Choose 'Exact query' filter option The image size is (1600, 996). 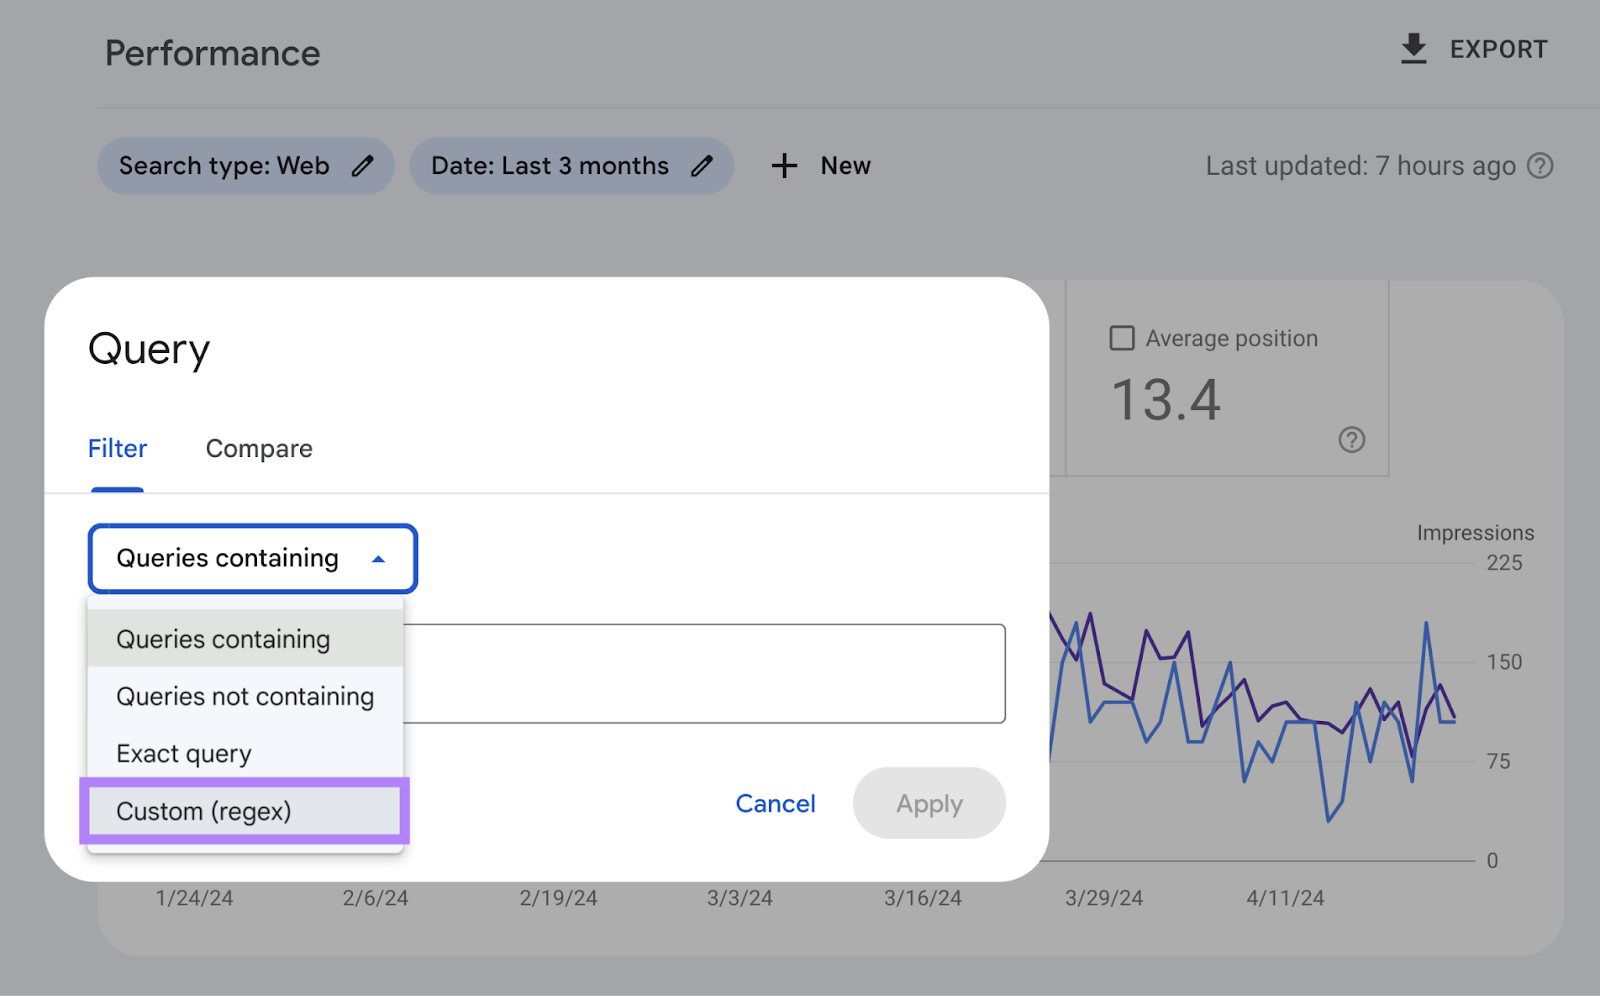(x=183, y=753)
